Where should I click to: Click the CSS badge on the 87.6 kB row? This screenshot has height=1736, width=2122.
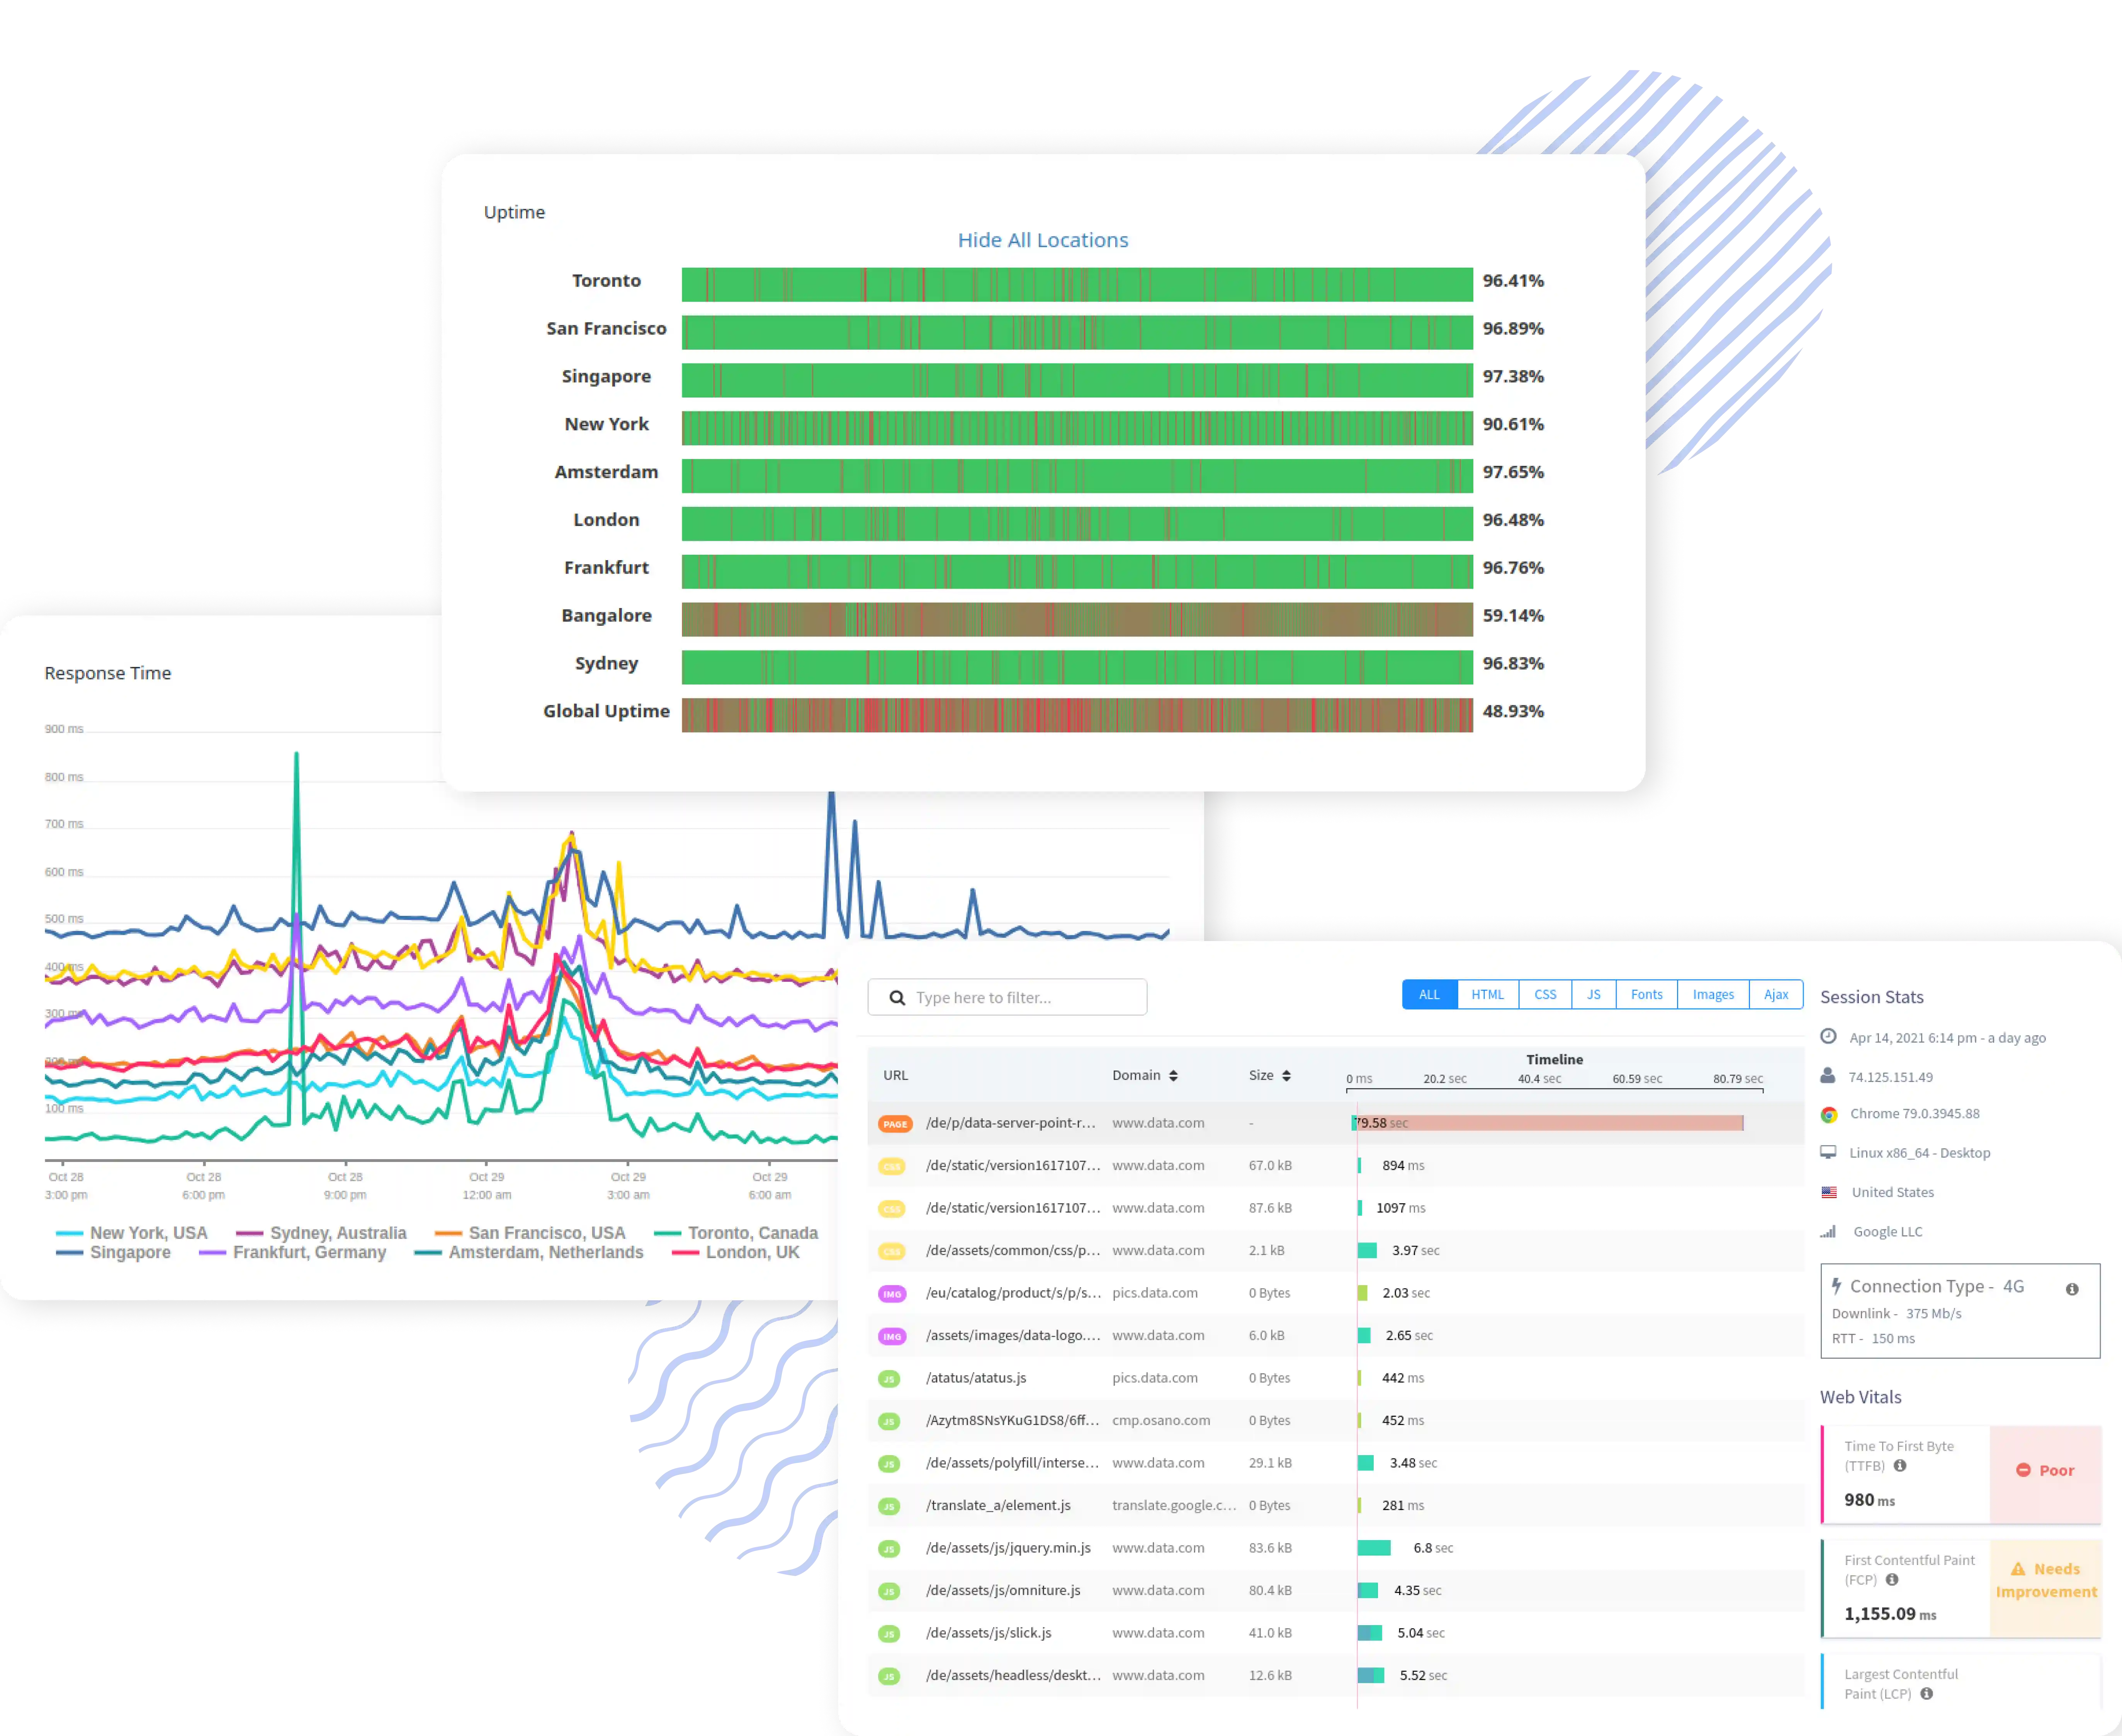click(x=891, y=1209)
